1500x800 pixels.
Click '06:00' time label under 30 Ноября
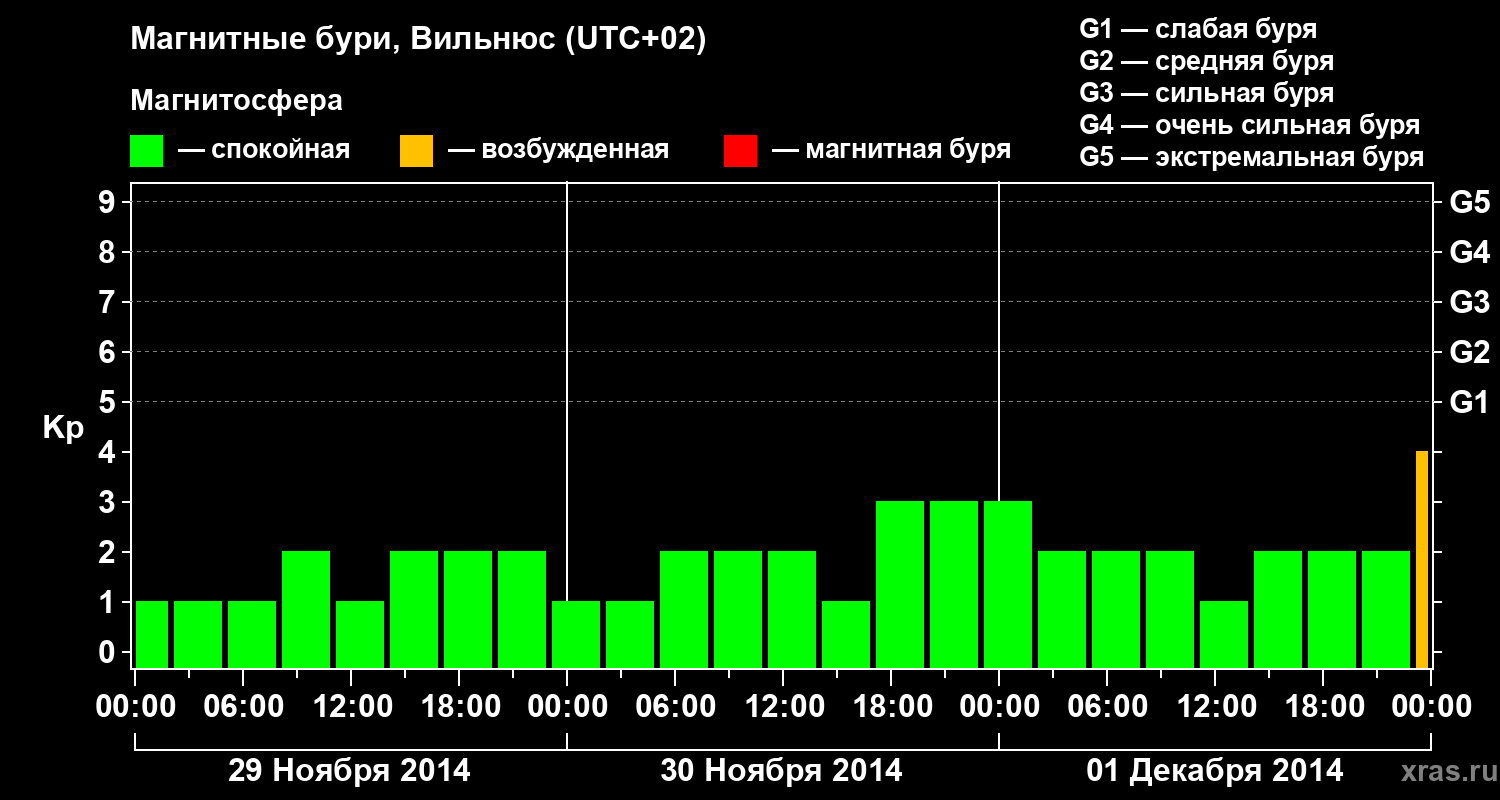point(676,707)
